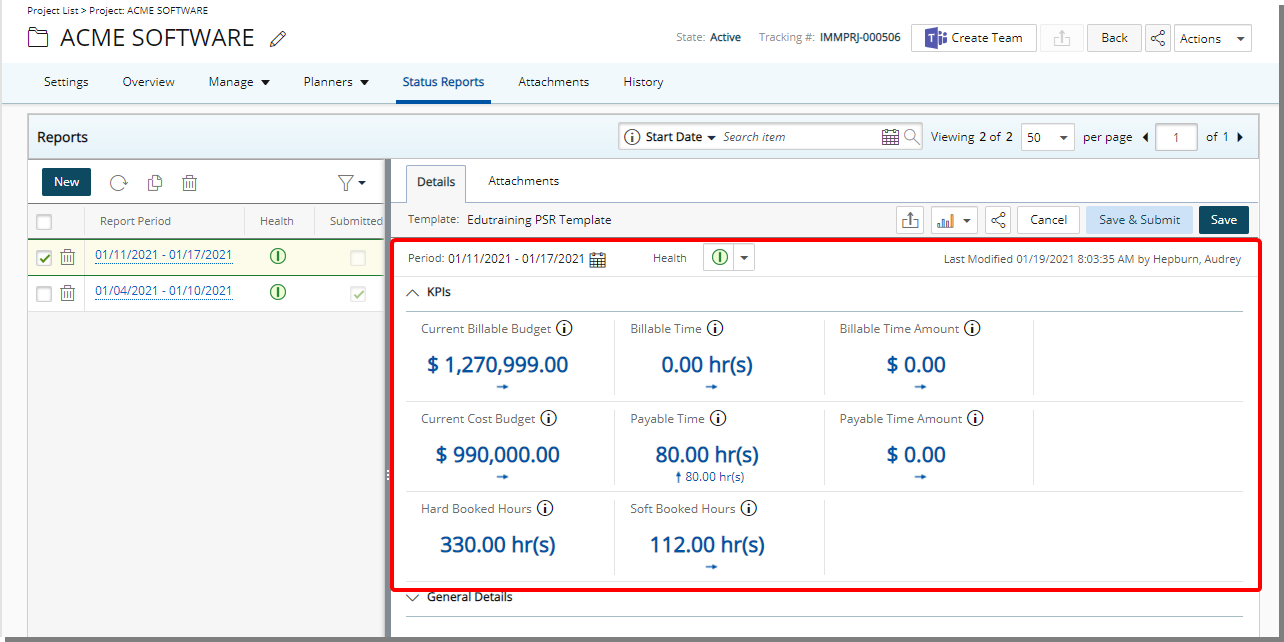Sort by Report Period column header
This screenshot has width=1284, height=642.
point(135,221)
